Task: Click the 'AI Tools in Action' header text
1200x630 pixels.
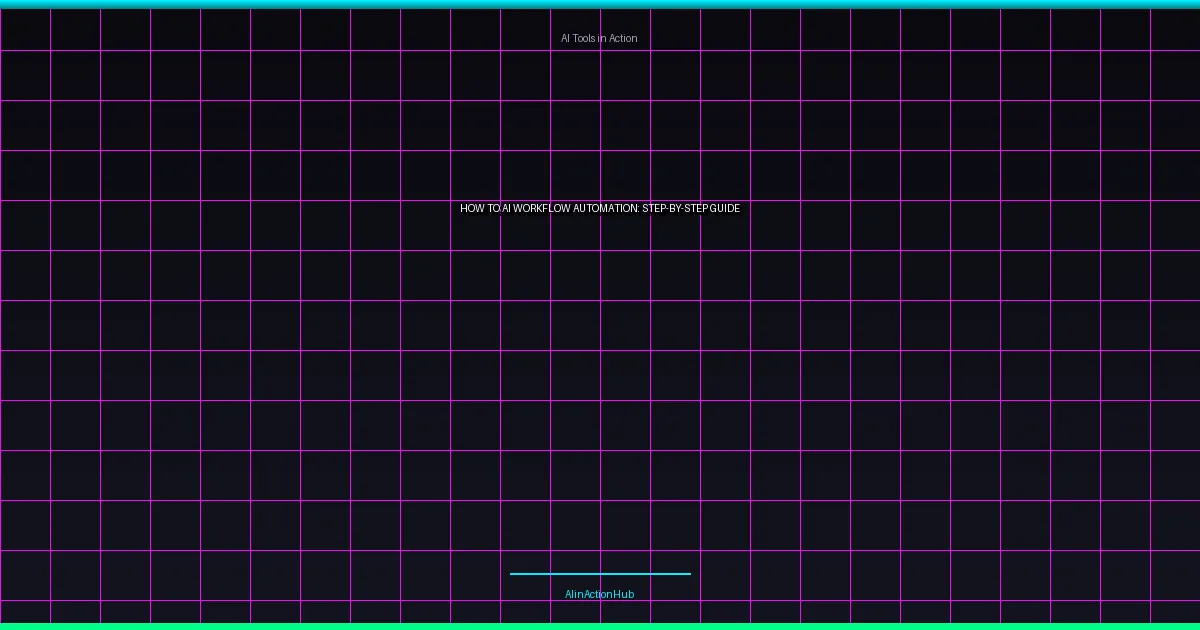Action: pos(599,38)
